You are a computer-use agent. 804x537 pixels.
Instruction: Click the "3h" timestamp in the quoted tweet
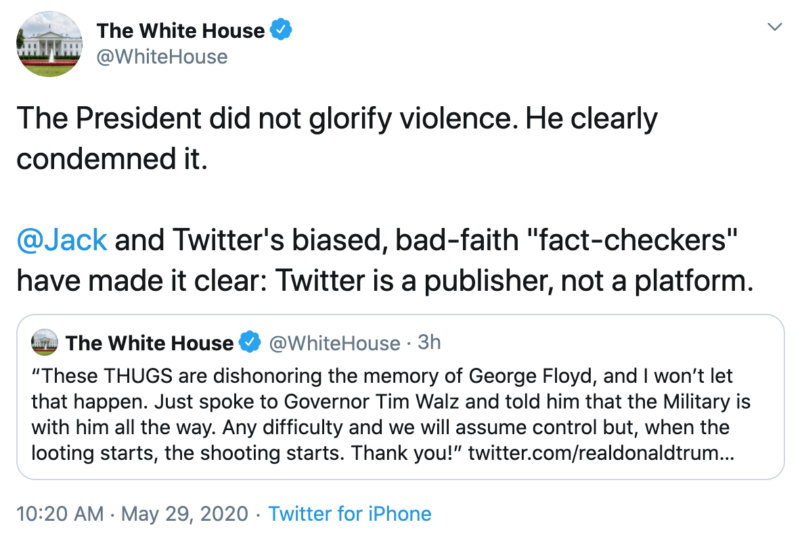tap(428, 343)
